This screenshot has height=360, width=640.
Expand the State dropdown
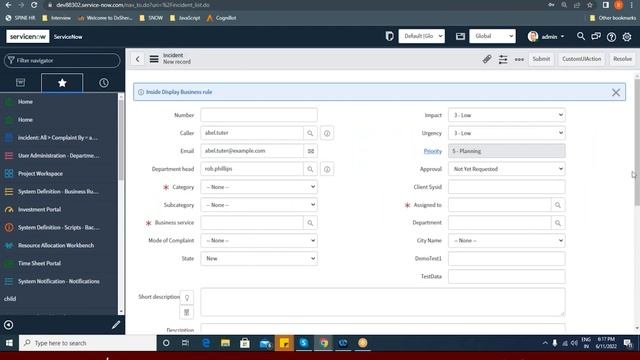(x=259, y=259)
